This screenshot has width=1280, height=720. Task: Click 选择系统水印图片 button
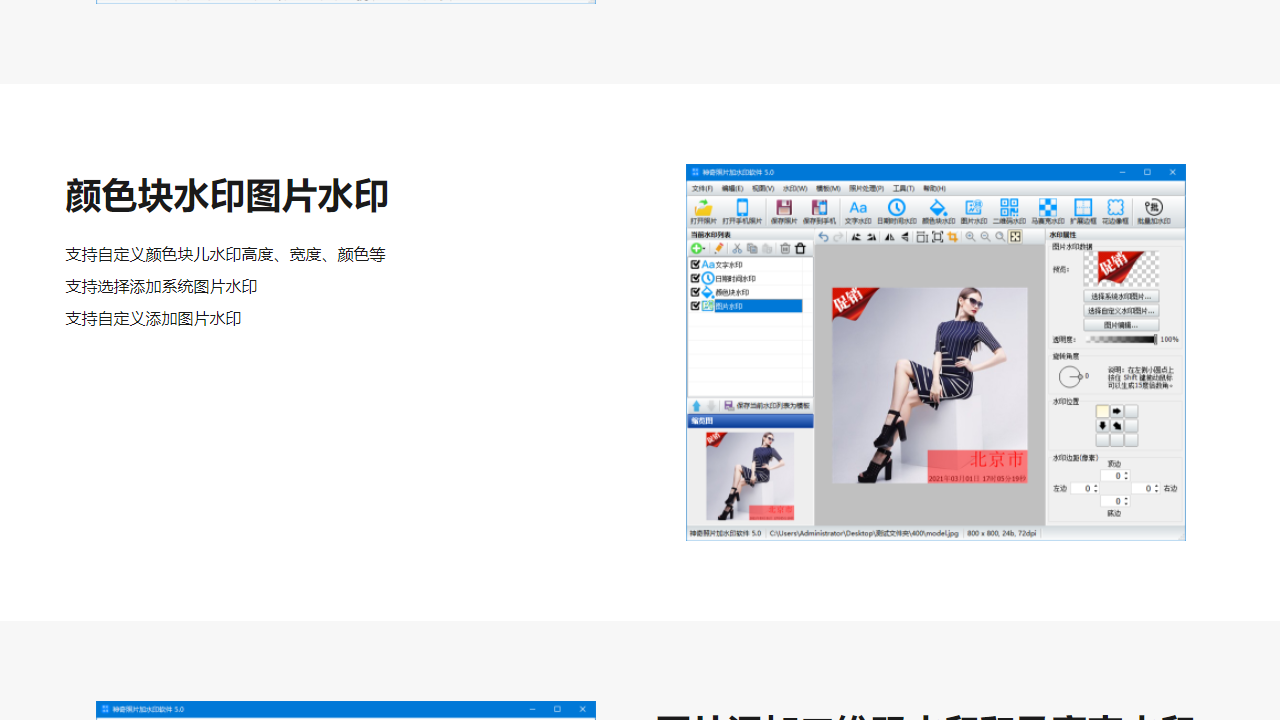click(x=1121, y=297)
